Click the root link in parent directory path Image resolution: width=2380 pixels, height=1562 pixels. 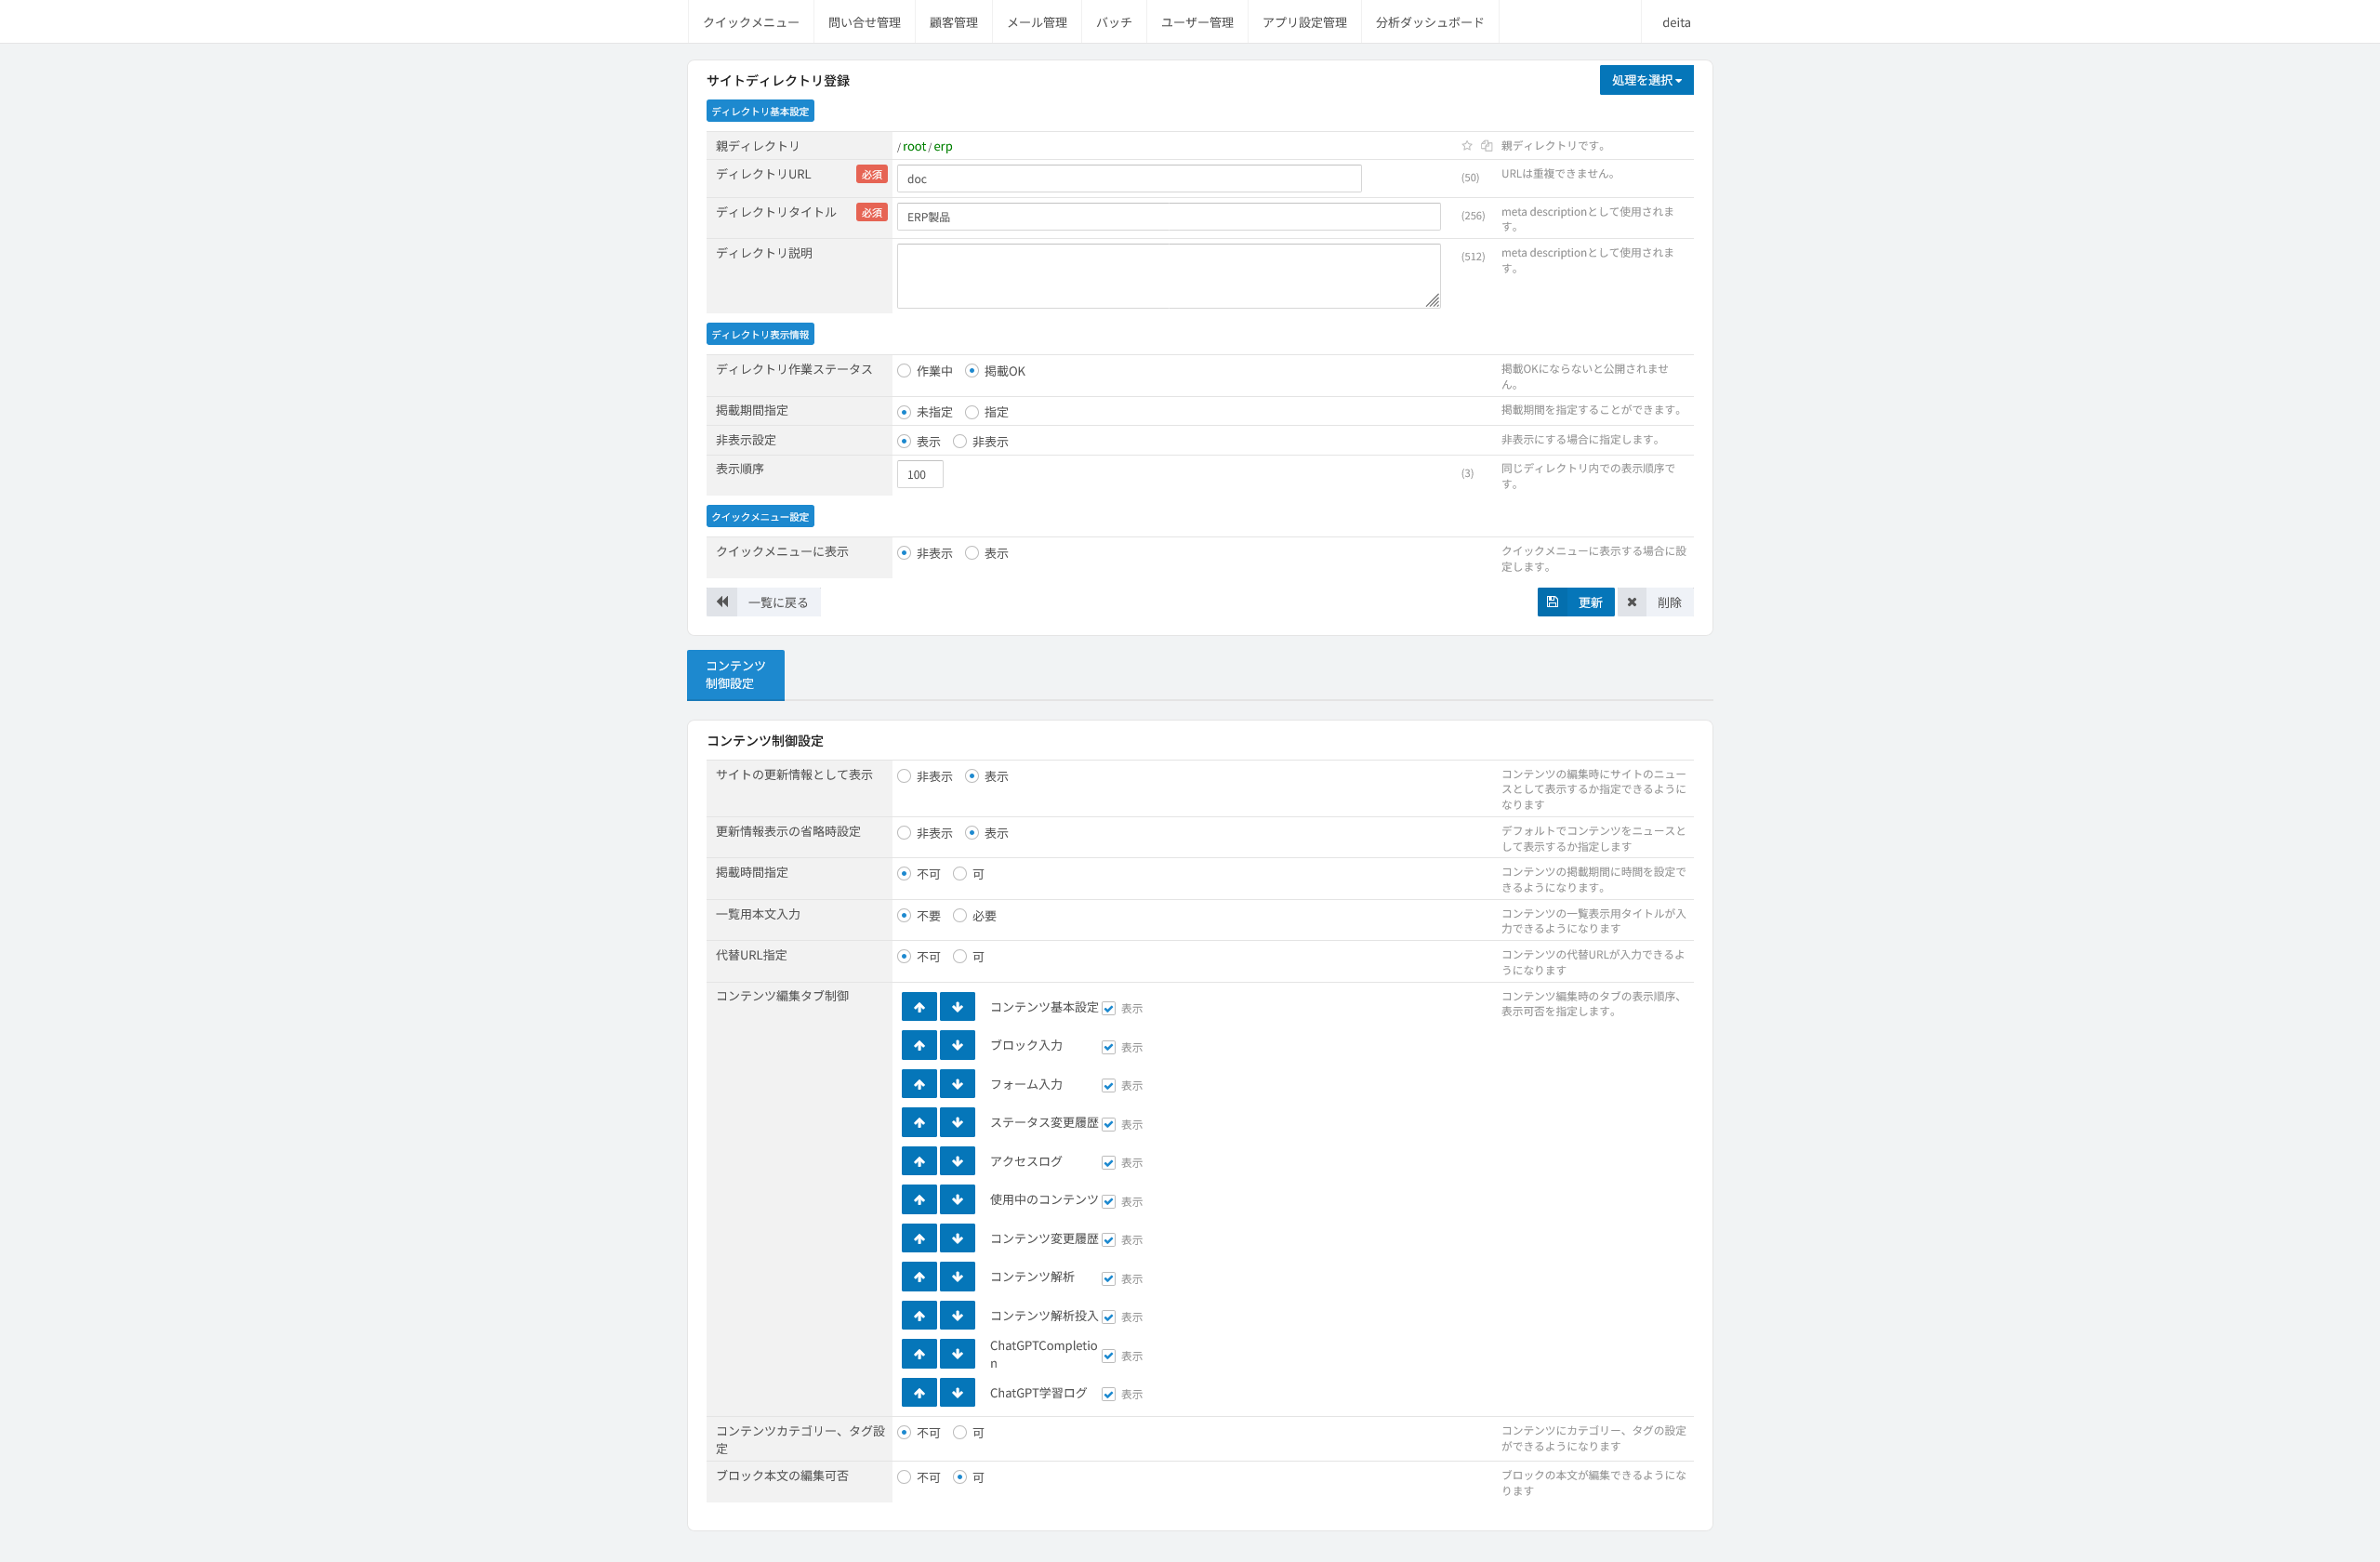click(x=914, y=147)
